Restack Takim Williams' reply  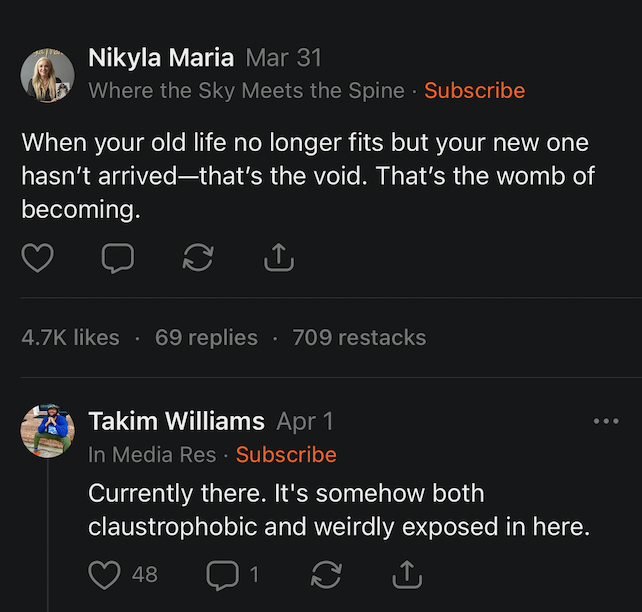tap(326, 574)
